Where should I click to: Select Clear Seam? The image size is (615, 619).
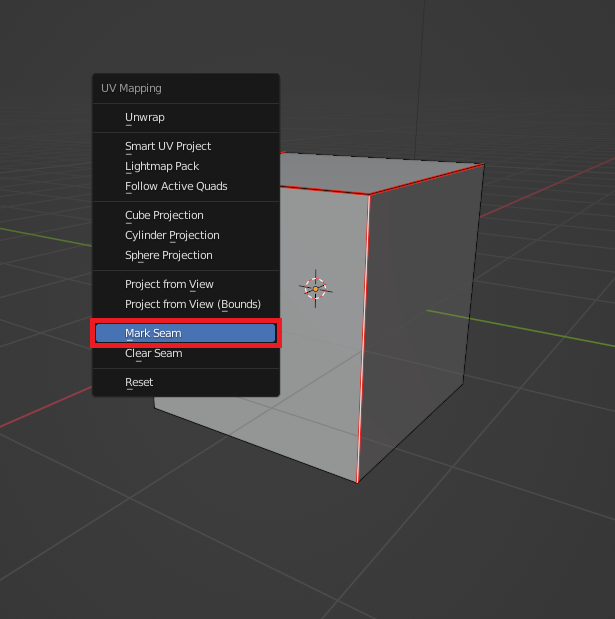pos(153,353)
